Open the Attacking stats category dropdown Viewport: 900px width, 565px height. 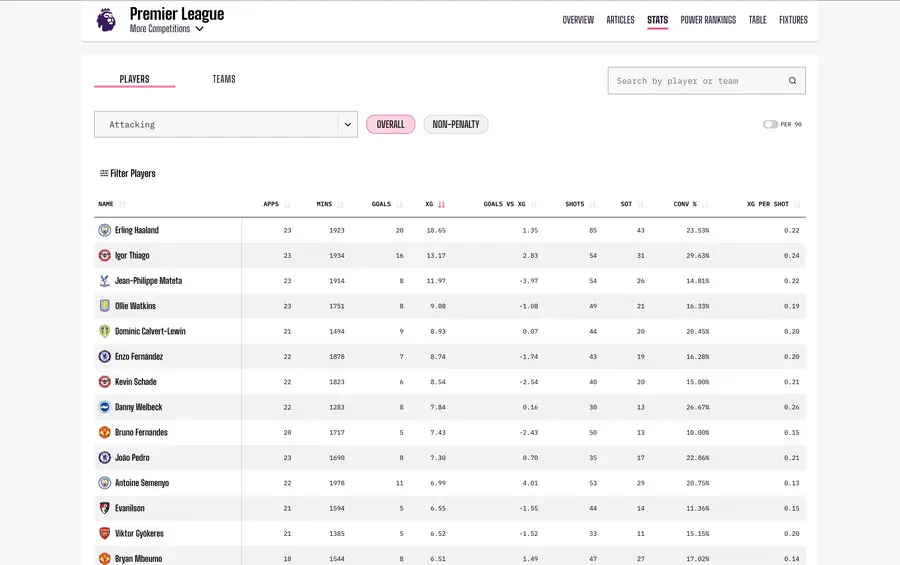pyautogui.click(x=226, y=124)
